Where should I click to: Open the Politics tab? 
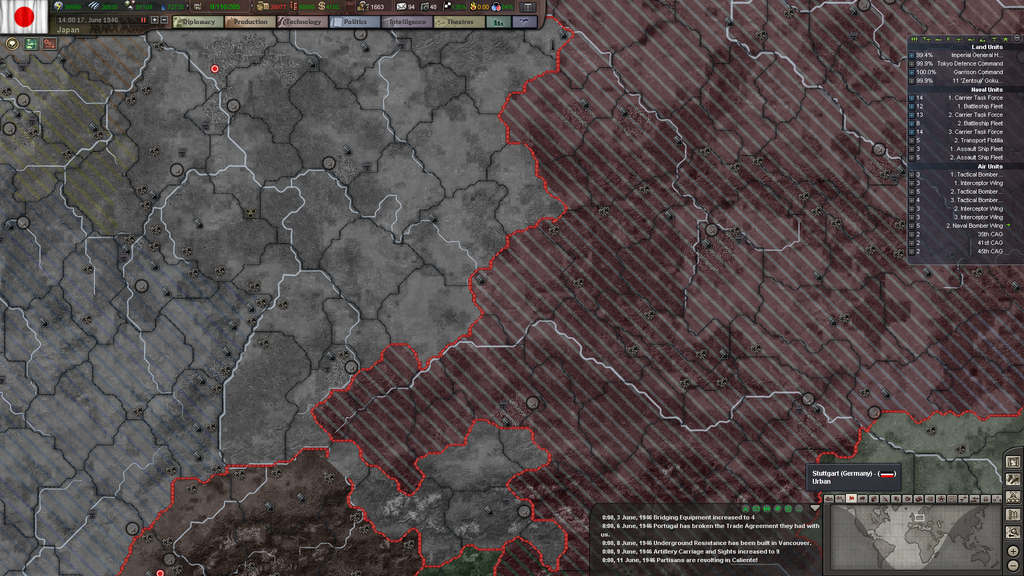coord(355,22)
